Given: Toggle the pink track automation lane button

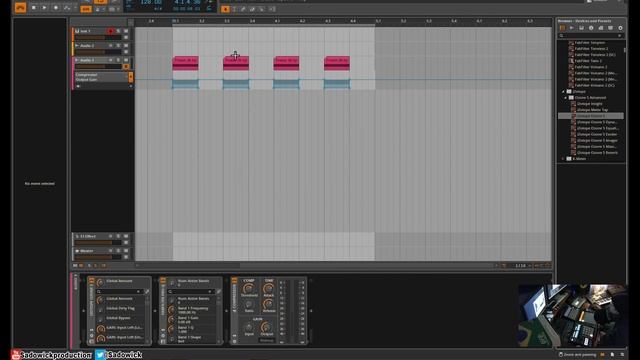Looking at the screenshot, I should coord(126,67).
